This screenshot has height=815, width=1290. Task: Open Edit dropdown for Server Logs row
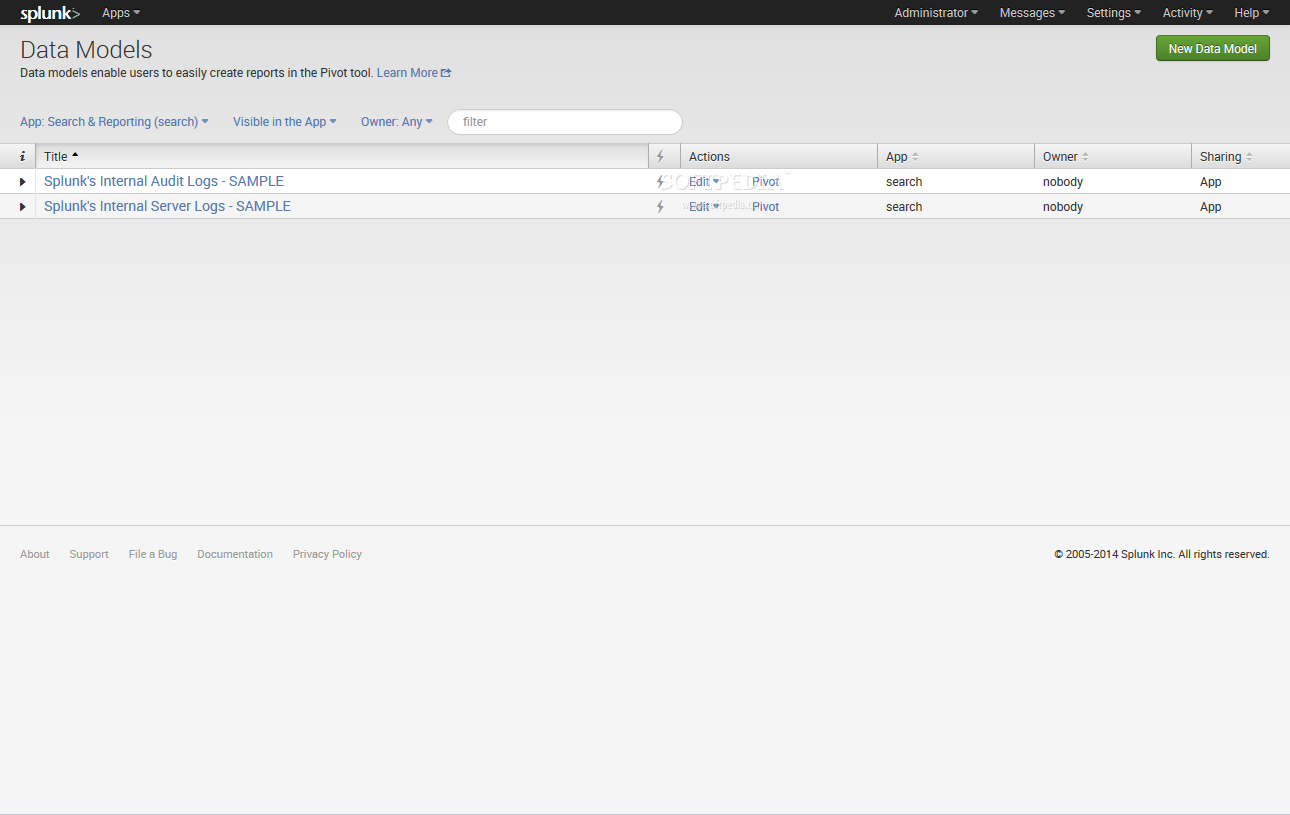[x=704, y=207]
